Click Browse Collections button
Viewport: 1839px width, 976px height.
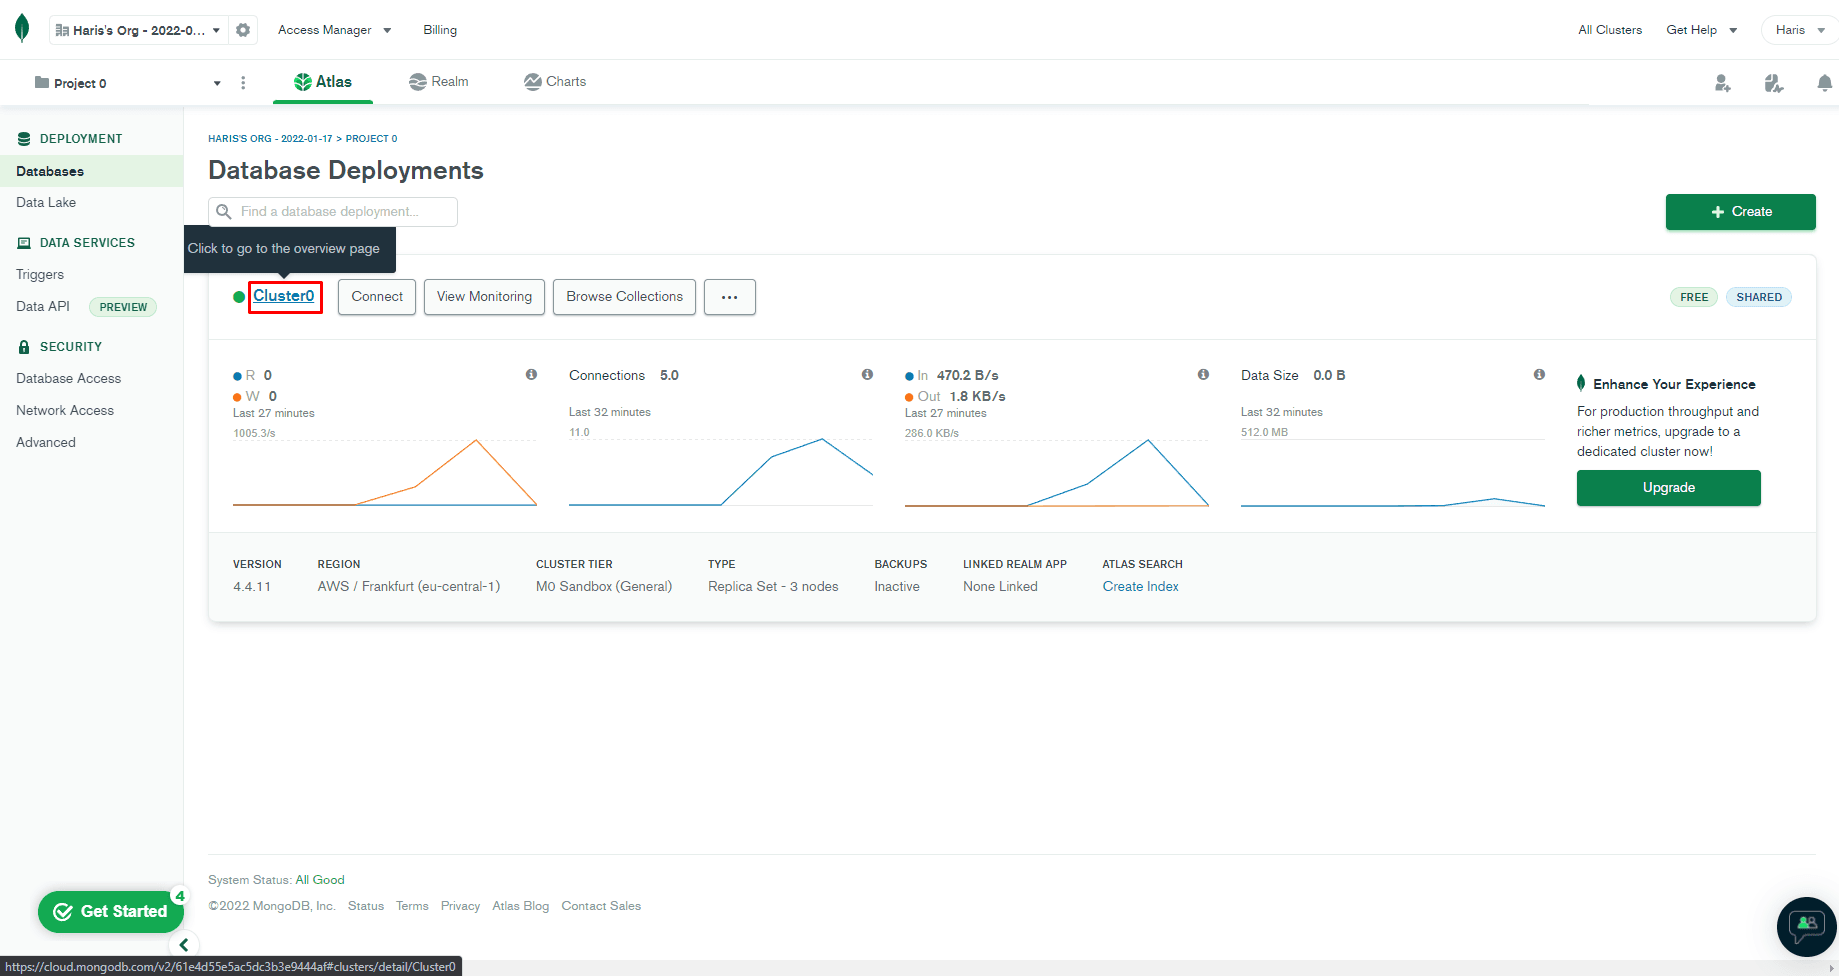point(624,297)
